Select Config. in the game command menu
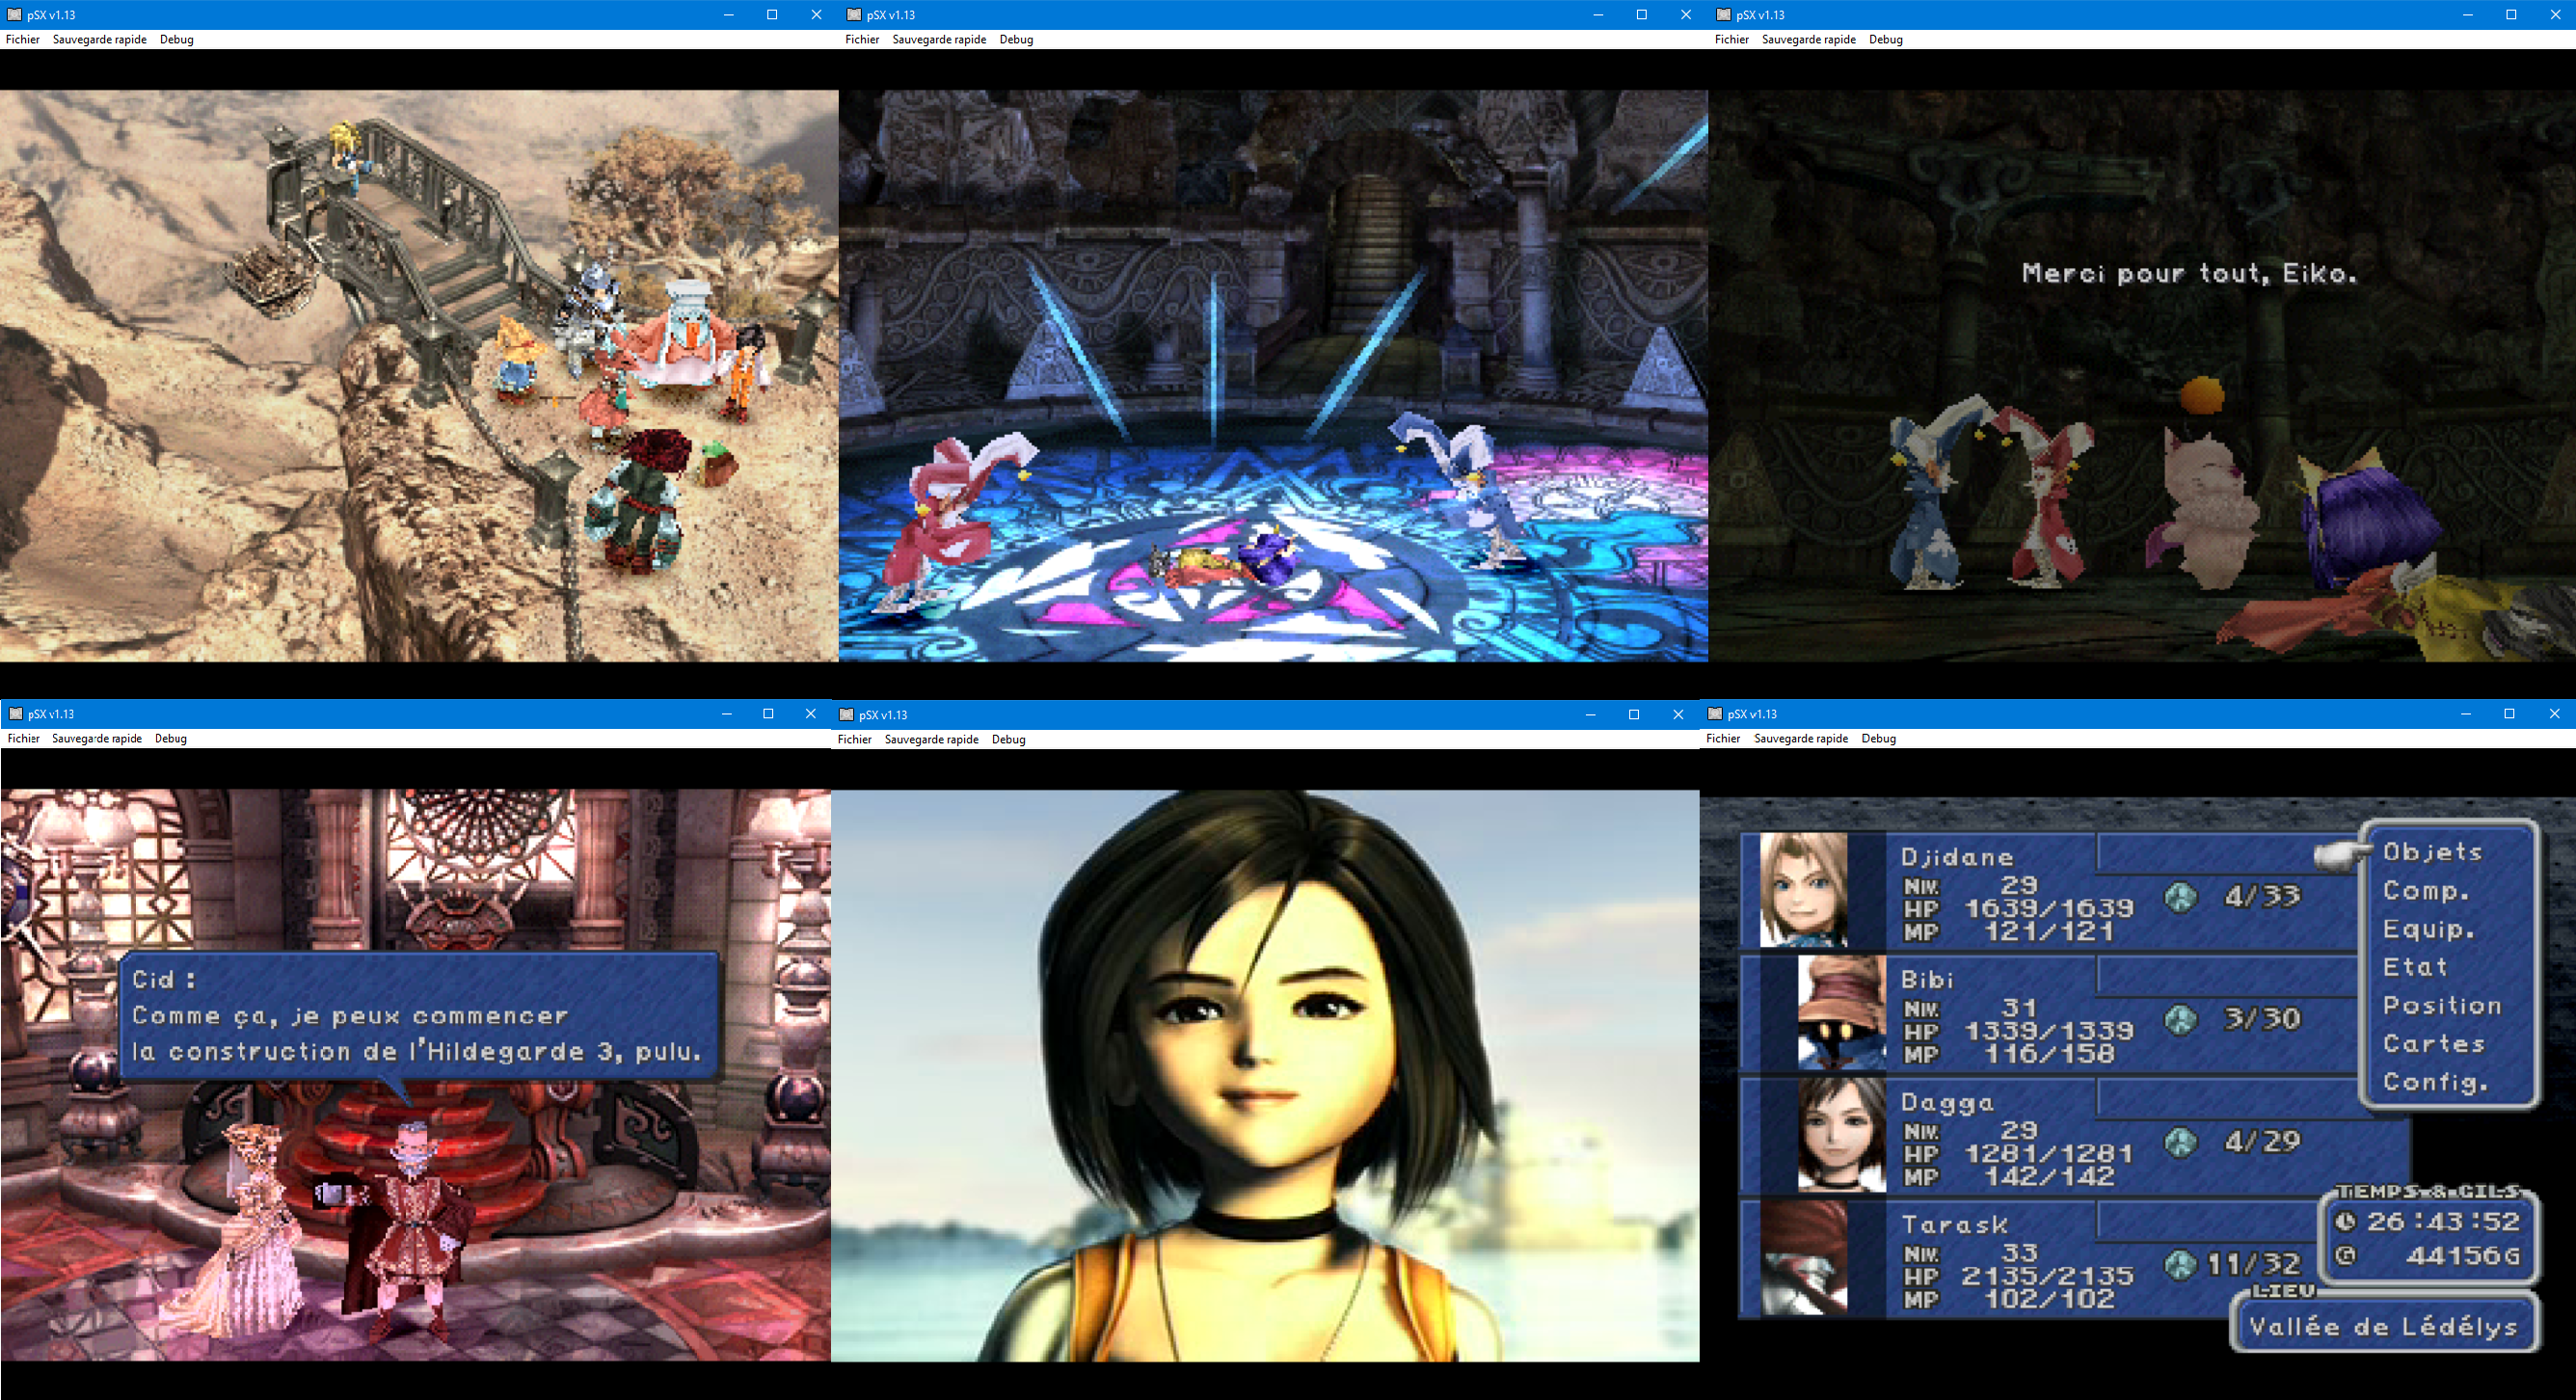The height and width of the screenshot is (1400, 2576). click(2434, 1082)
